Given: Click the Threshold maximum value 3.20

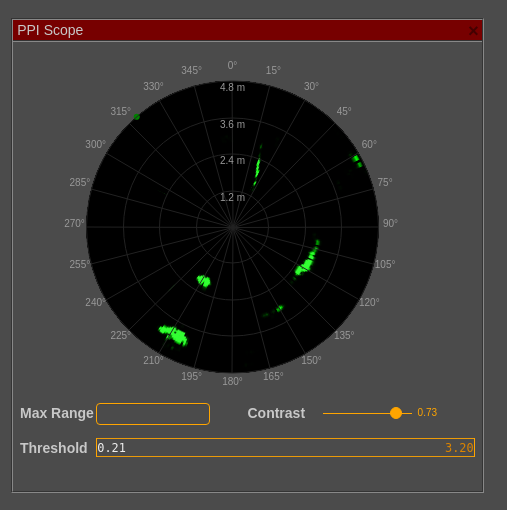Looking at the screenshot, I should (x=459, y=448).
